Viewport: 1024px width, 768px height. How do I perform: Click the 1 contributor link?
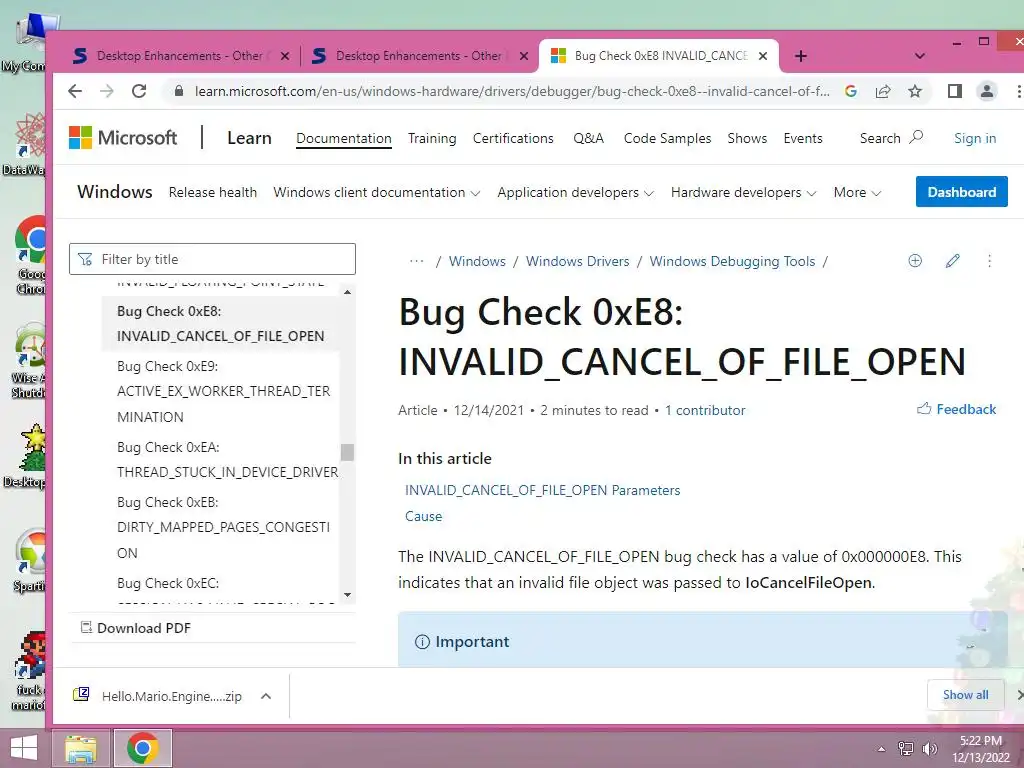[705, 411]
